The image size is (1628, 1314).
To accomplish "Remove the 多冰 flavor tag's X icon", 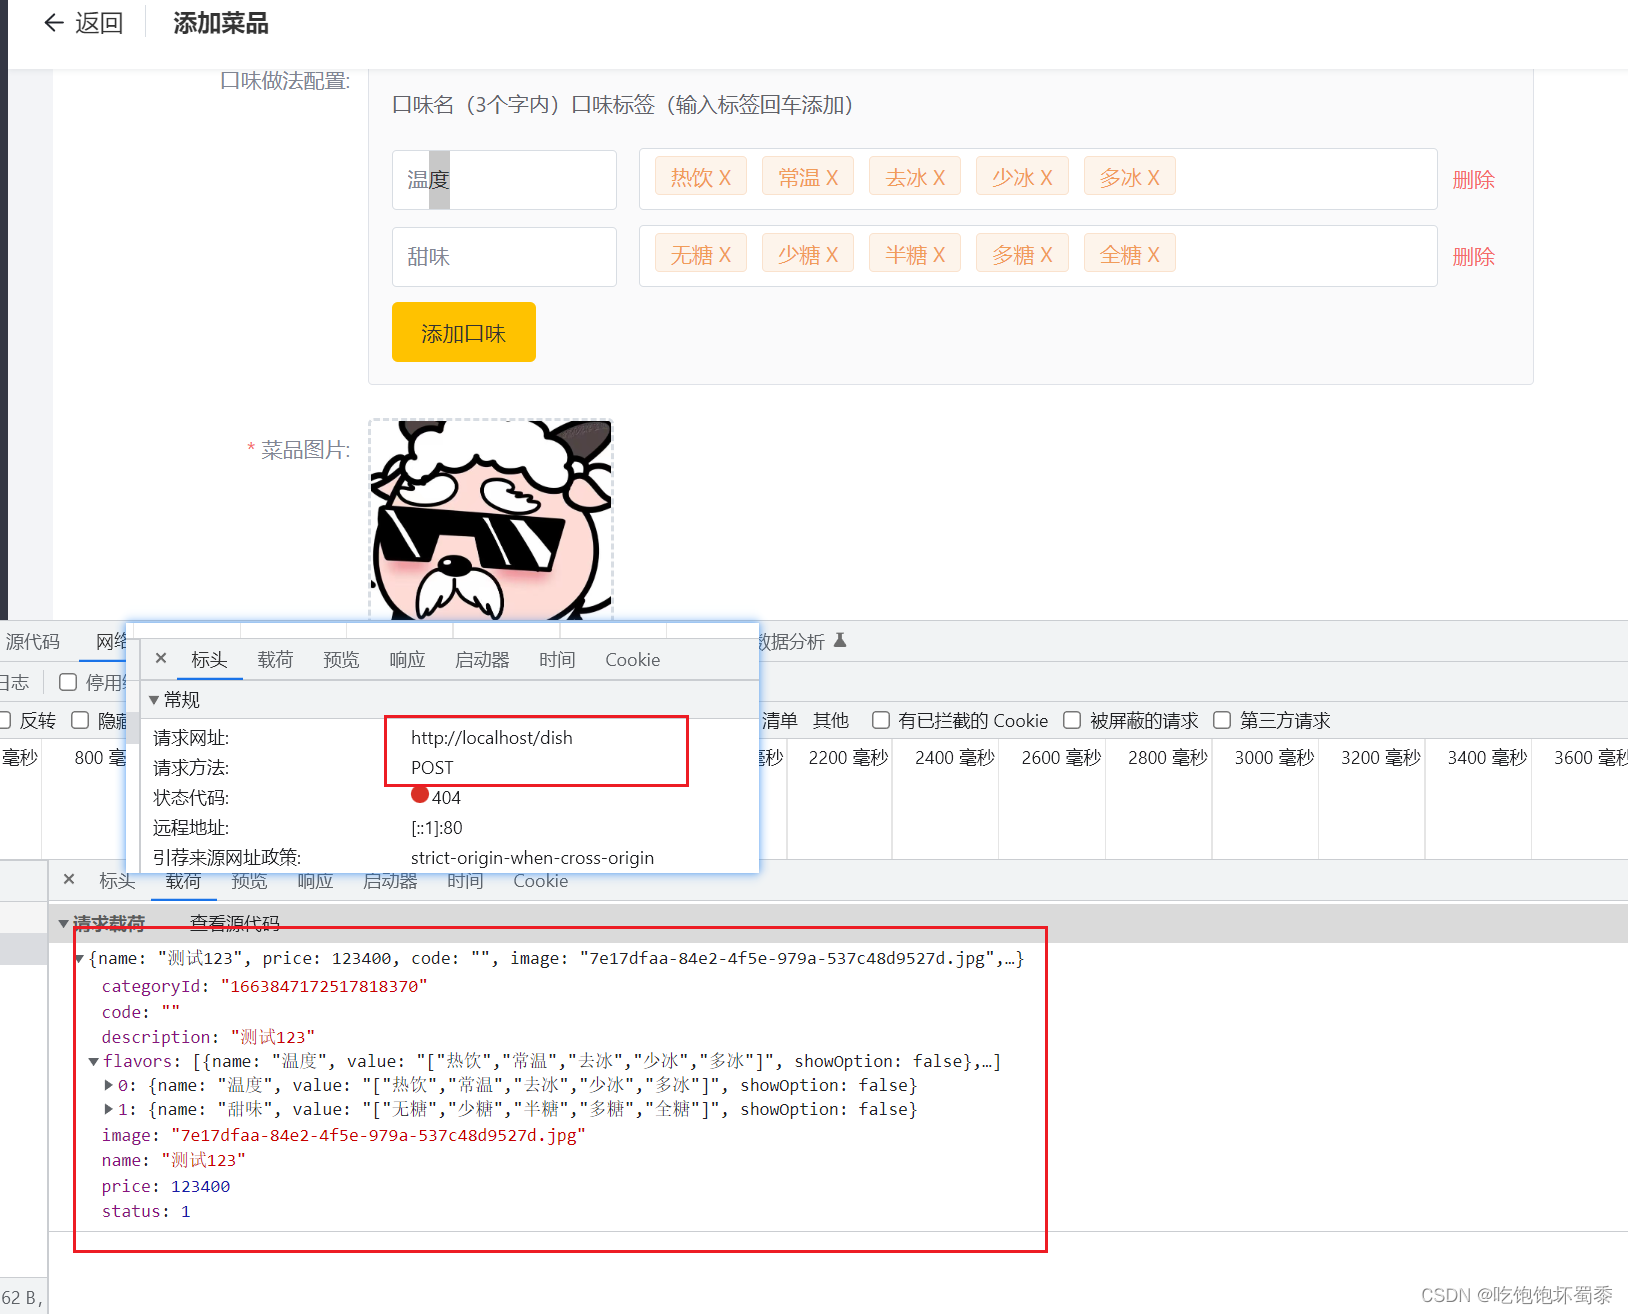I will [x=1152, y=176].
